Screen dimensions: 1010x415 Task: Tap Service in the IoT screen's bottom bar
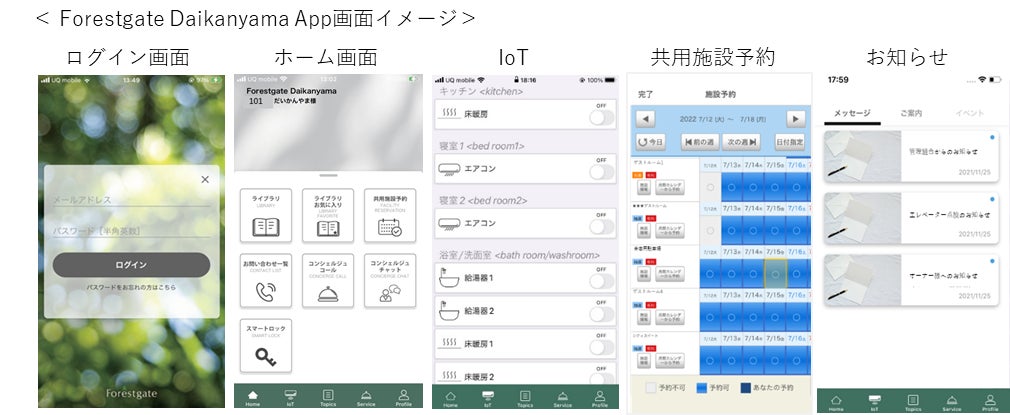(x=562, y=400)
